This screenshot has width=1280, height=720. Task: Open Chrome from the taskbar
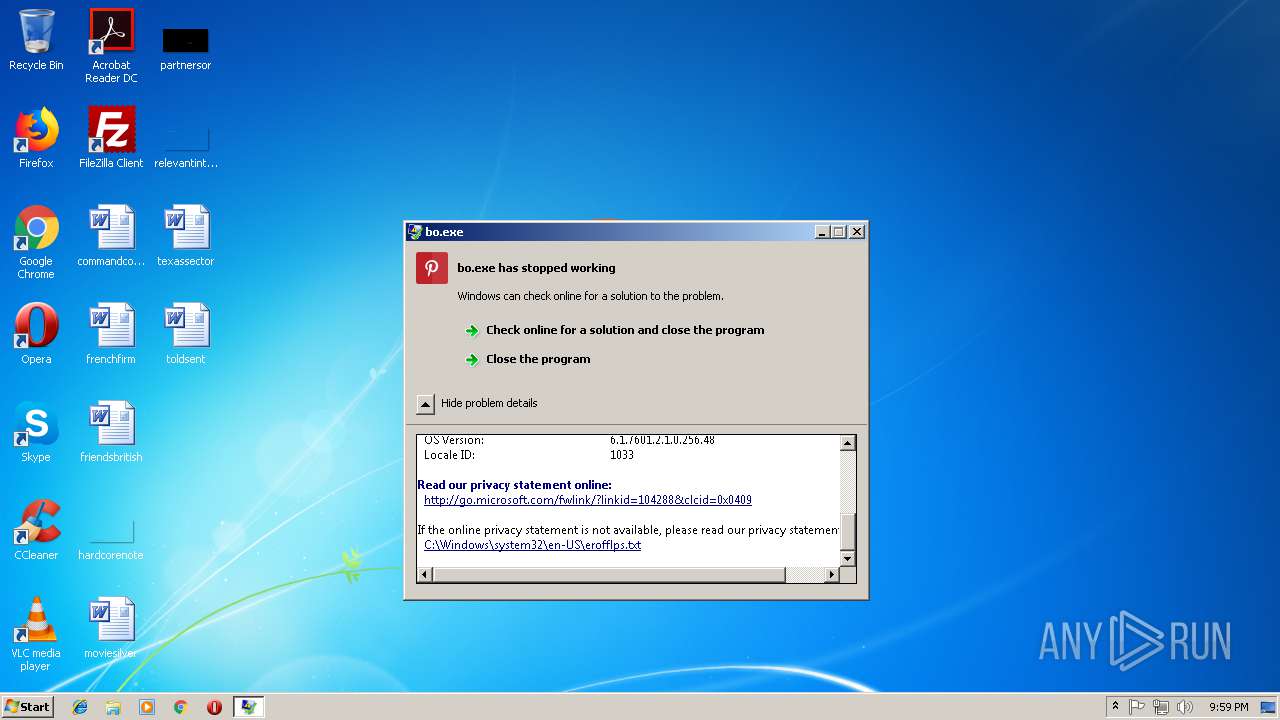coord(180,707)
